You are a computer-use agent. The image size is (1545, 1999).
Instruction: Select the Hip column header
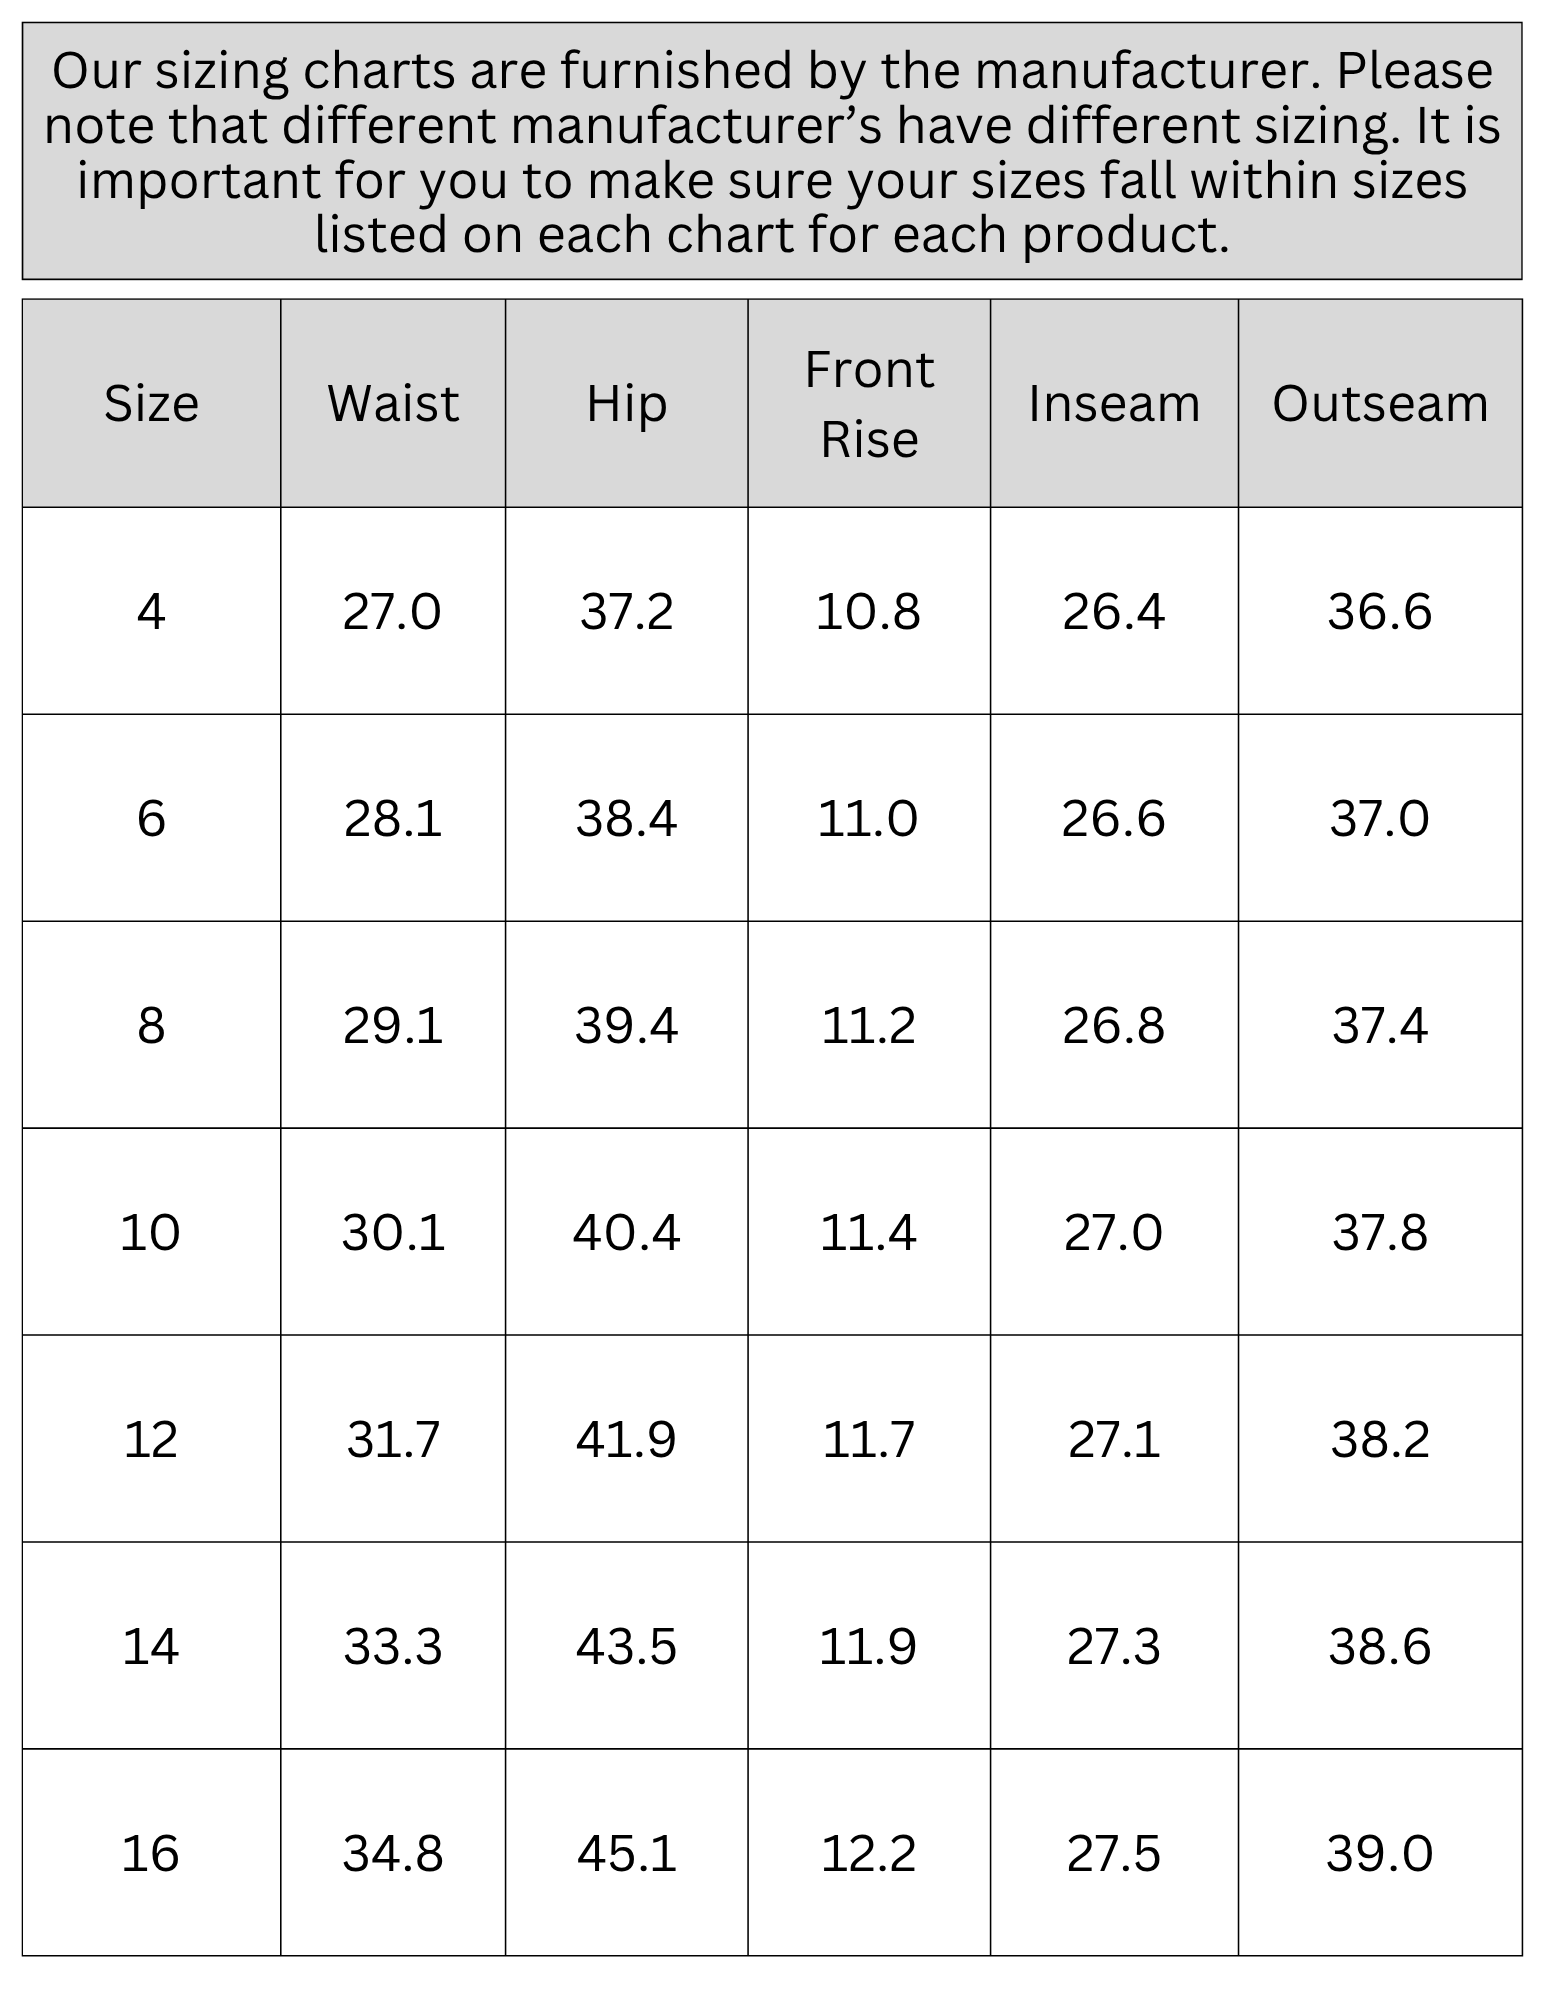click(627, 403)
